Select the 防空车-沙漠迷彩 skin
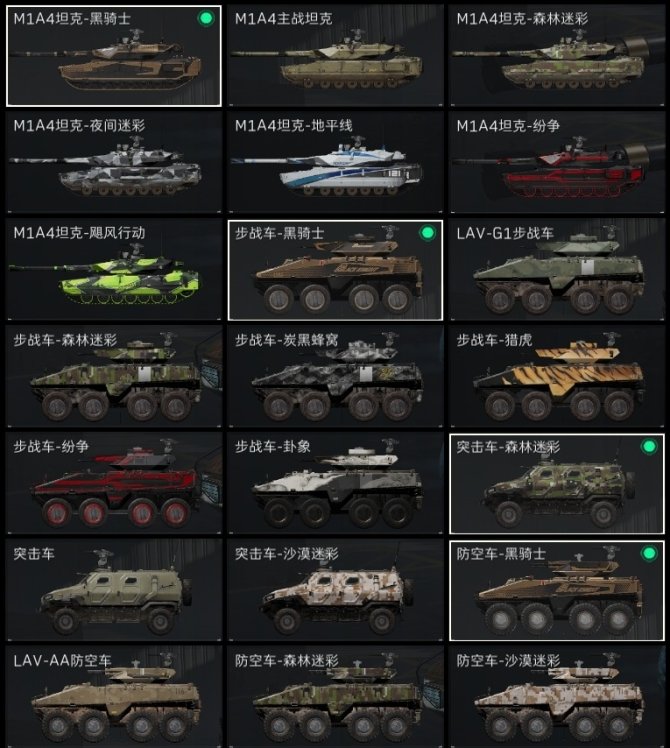The image size is (670, 748). coord(557,697)
